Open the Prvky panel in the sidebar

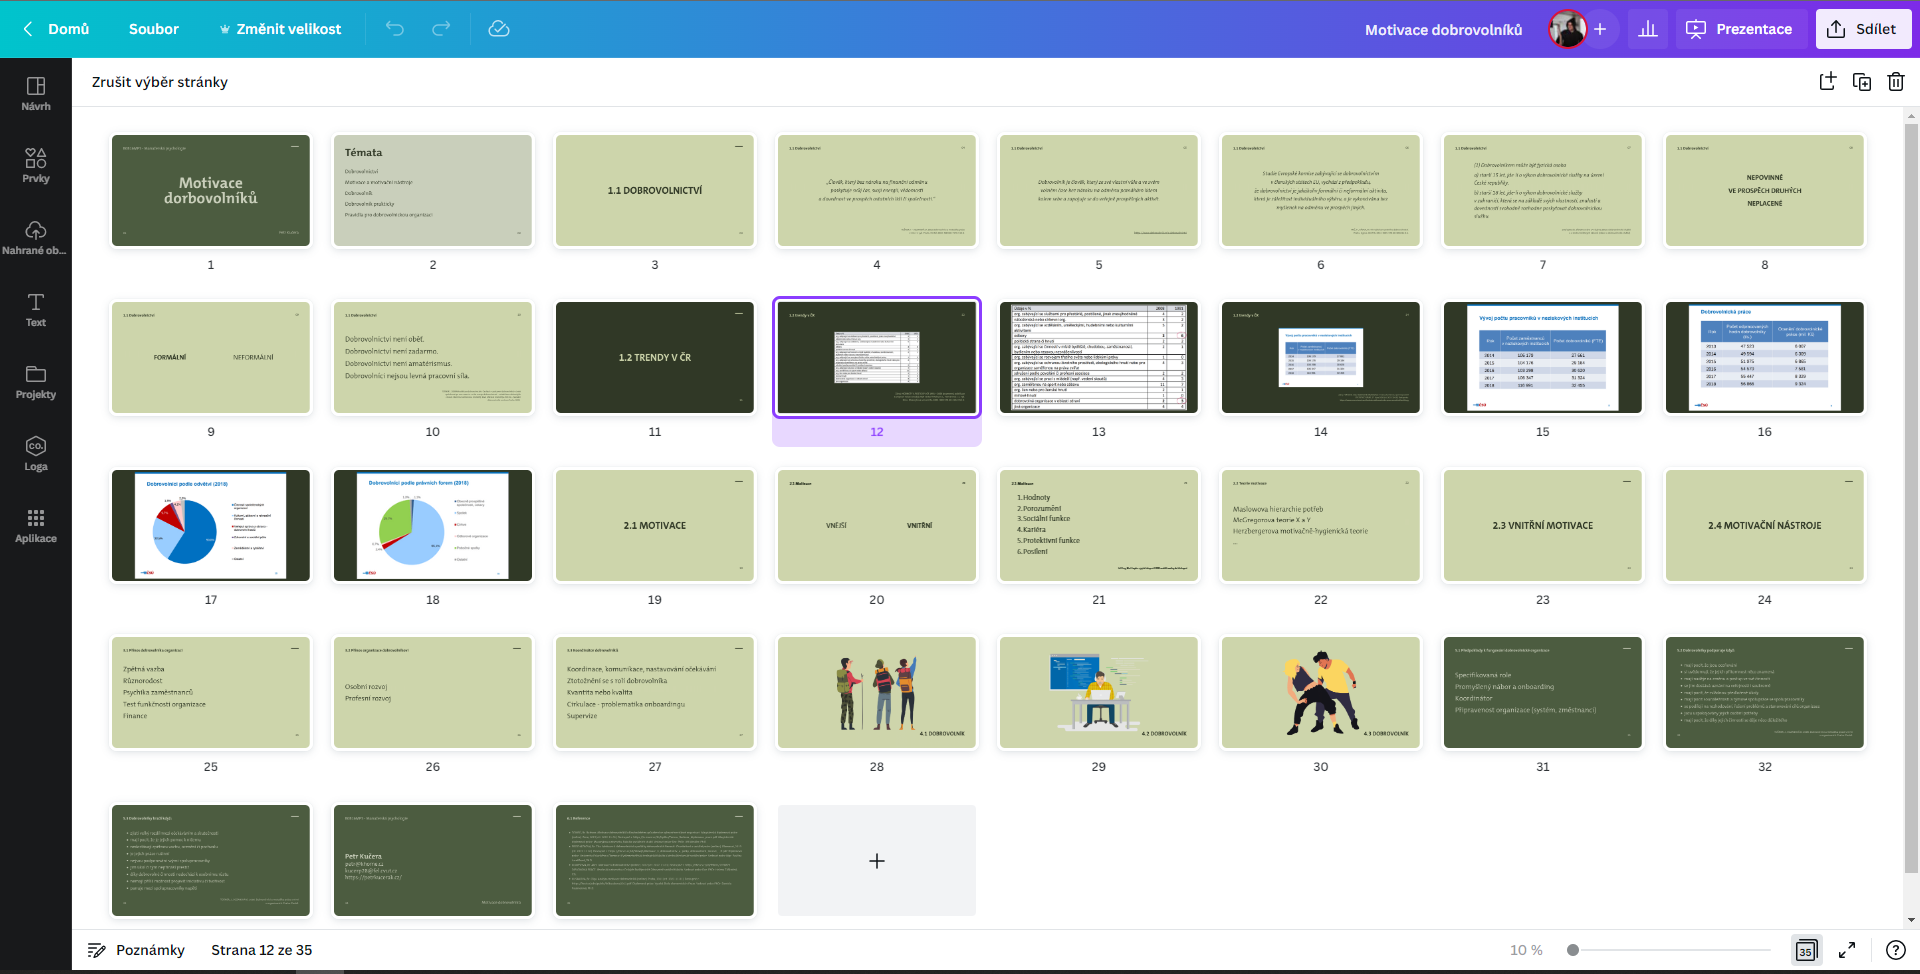tap(36, 164)
